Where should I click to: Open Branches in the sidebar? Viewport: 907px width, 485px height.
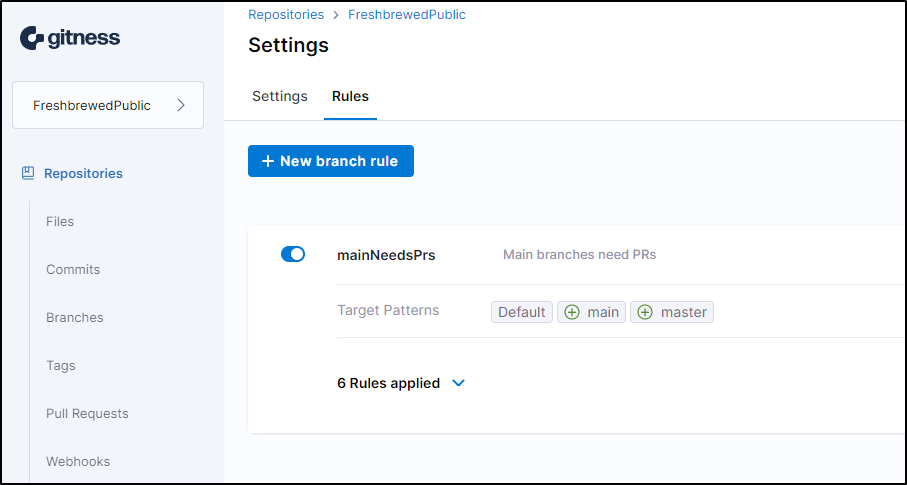[75, 317]
